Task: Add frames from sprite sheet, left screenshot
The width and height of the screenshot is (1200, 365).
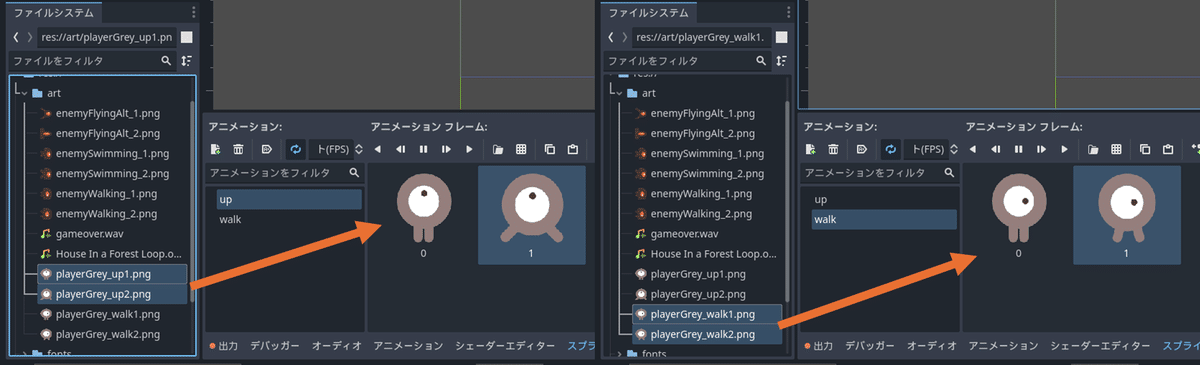Action: point(521,149)
